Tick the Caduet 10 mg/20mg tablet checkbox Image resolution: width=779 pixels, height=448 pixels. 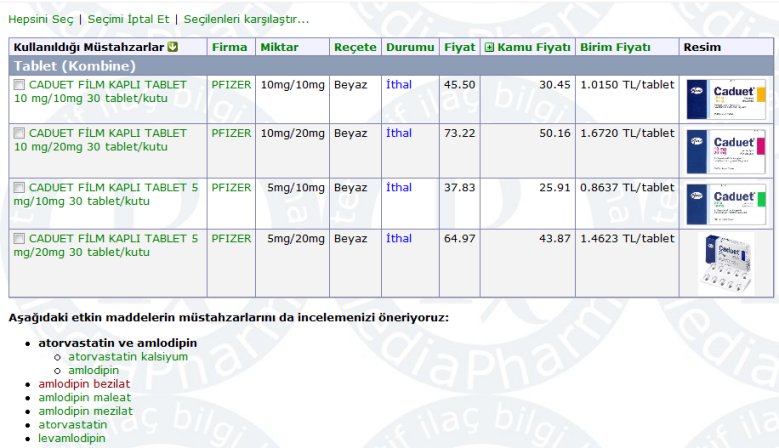tap(19, 133)
